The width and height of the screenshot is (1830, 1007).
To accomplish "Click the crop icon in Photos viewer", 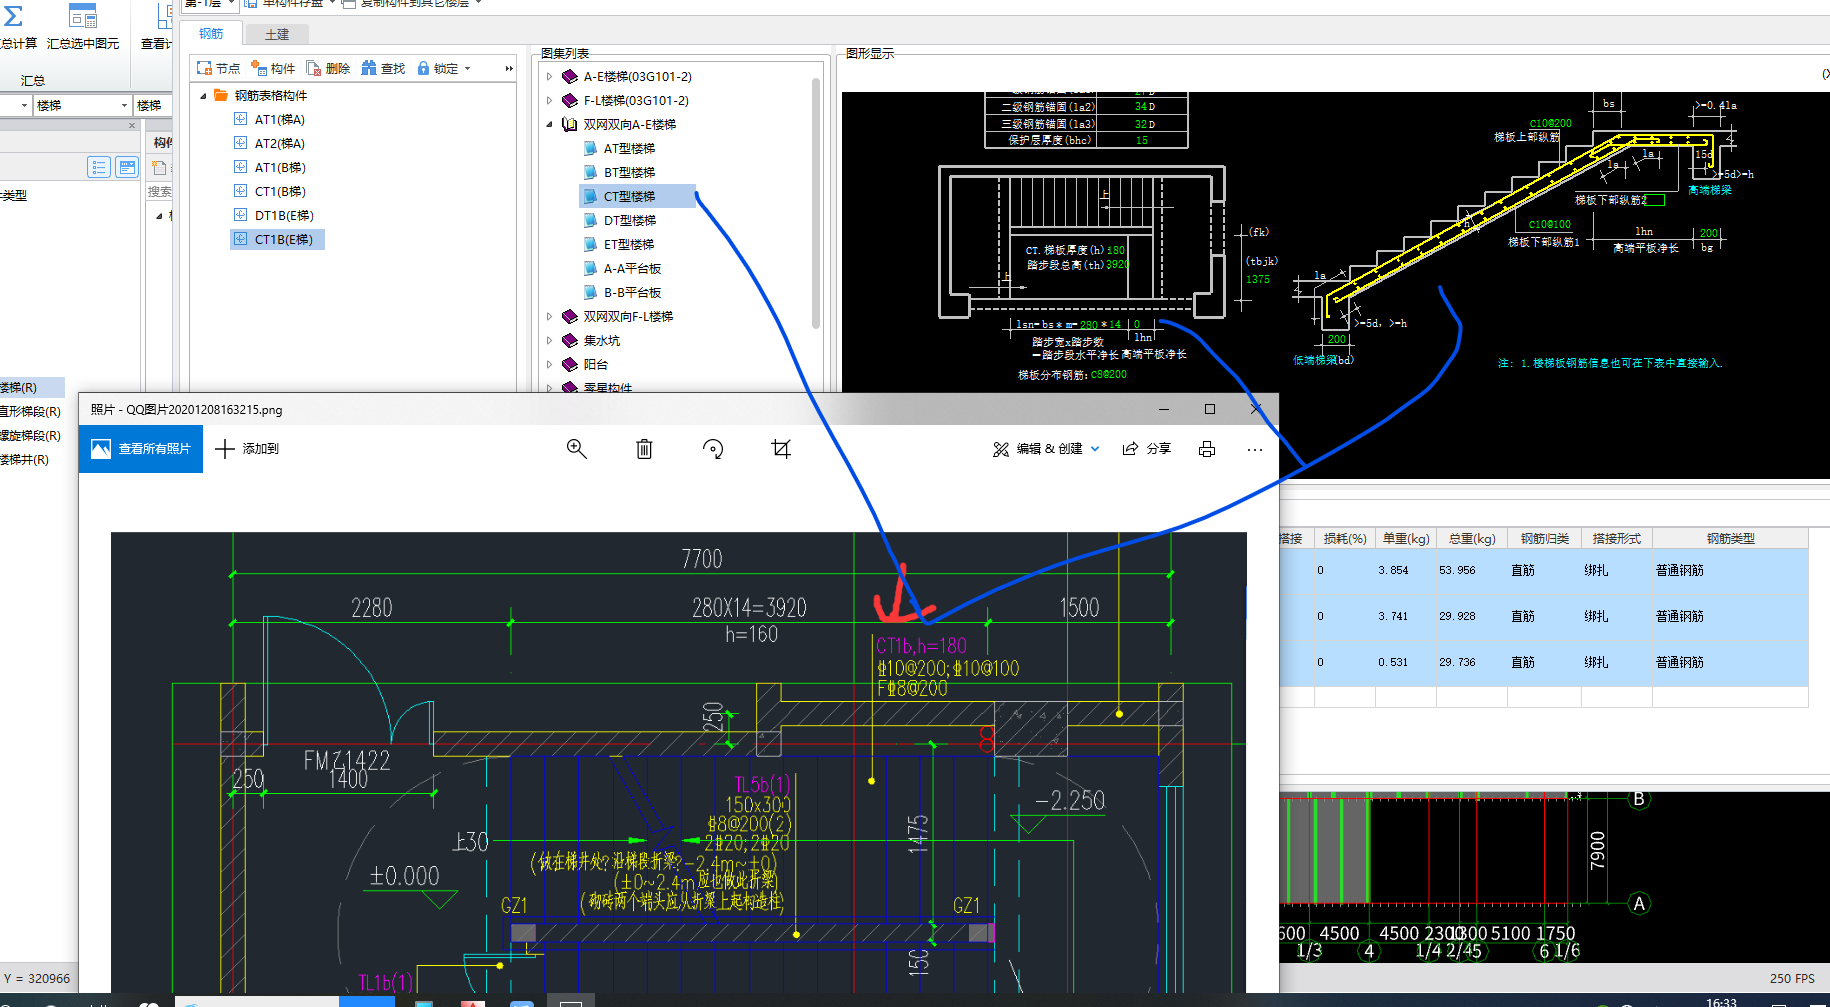I will pos(781,449).
